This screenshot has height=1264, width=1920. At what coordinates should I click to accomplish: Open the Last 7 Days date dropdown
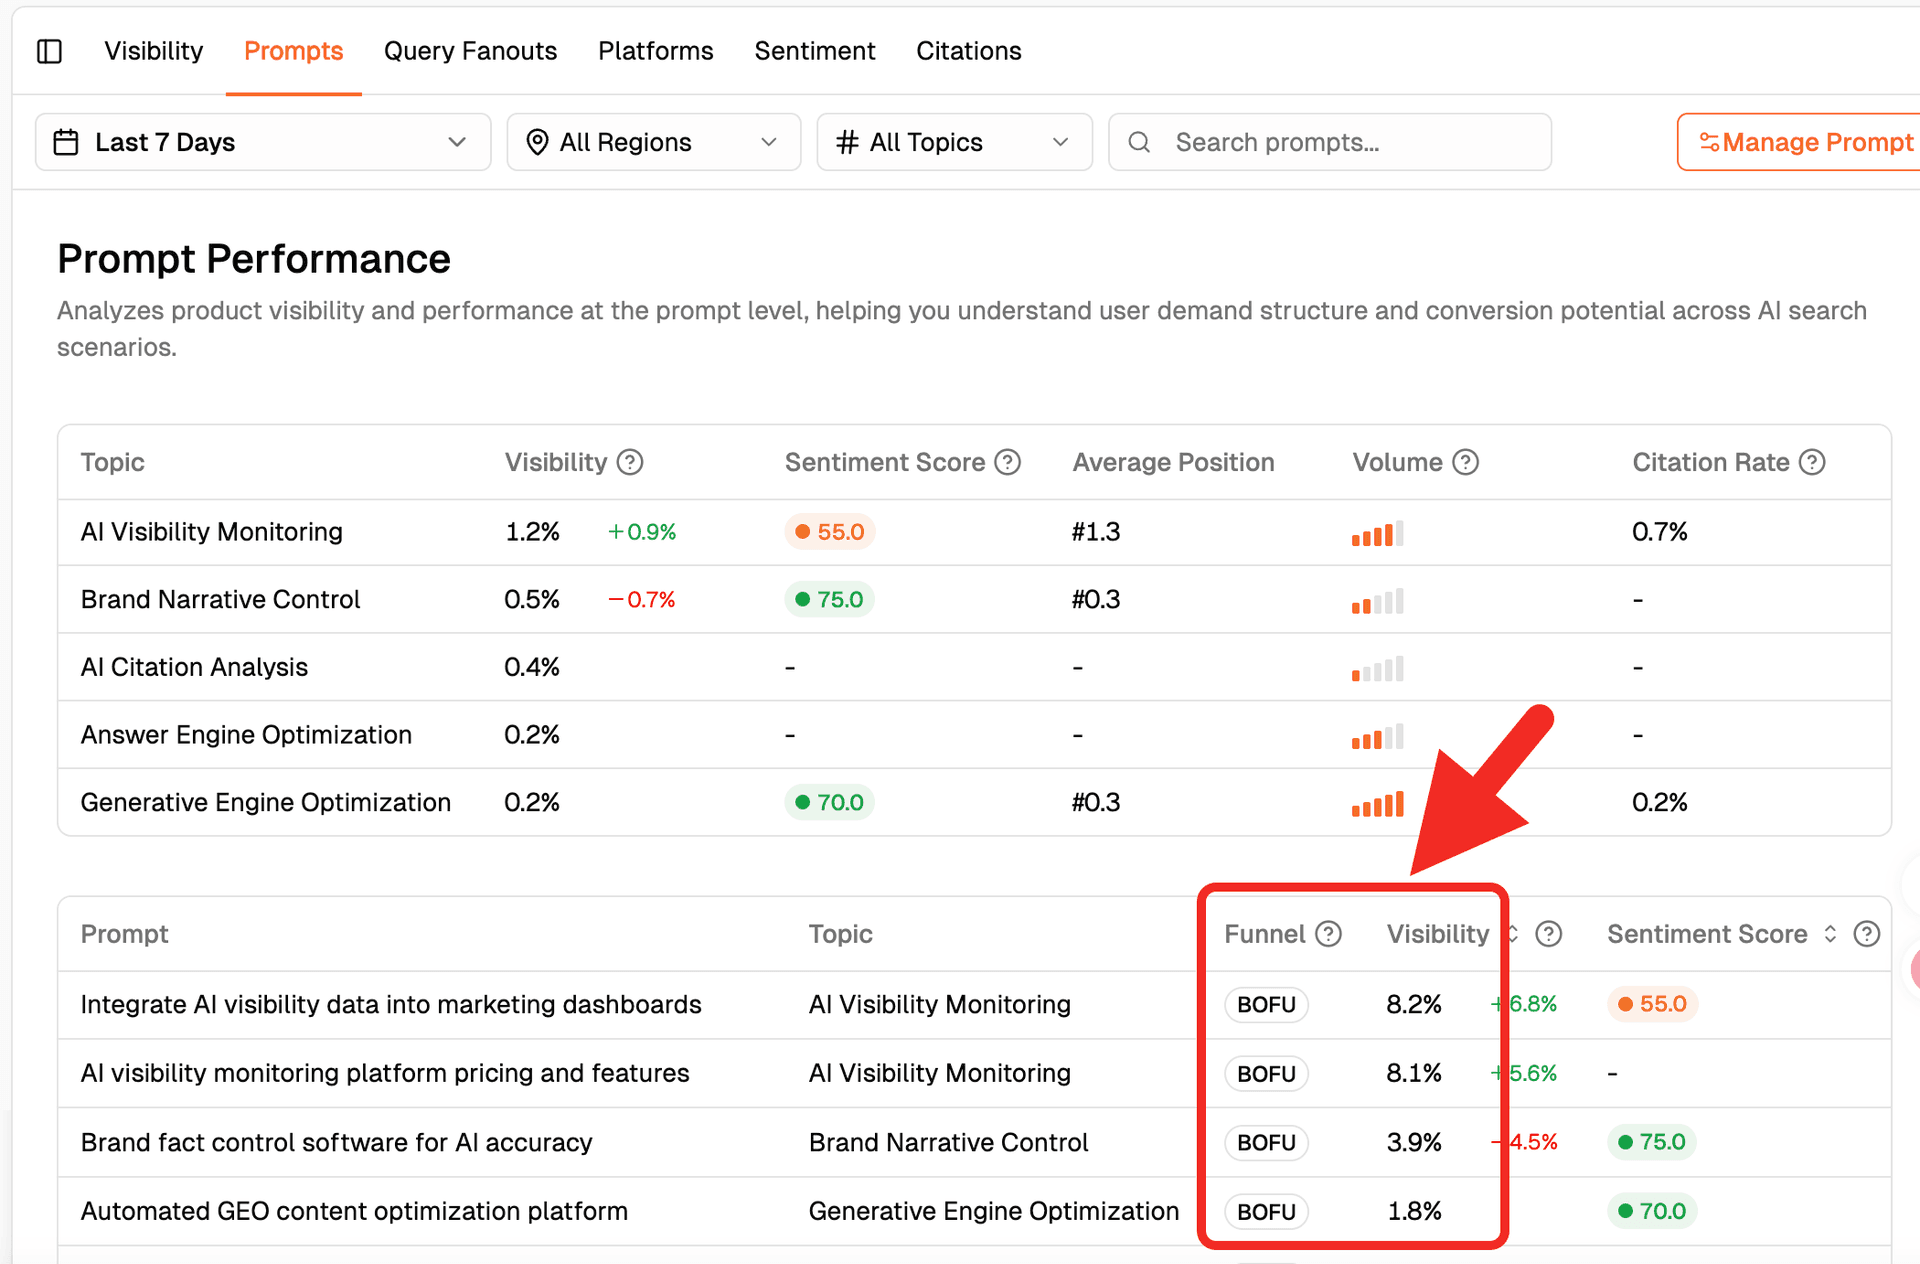coord(263,142)
